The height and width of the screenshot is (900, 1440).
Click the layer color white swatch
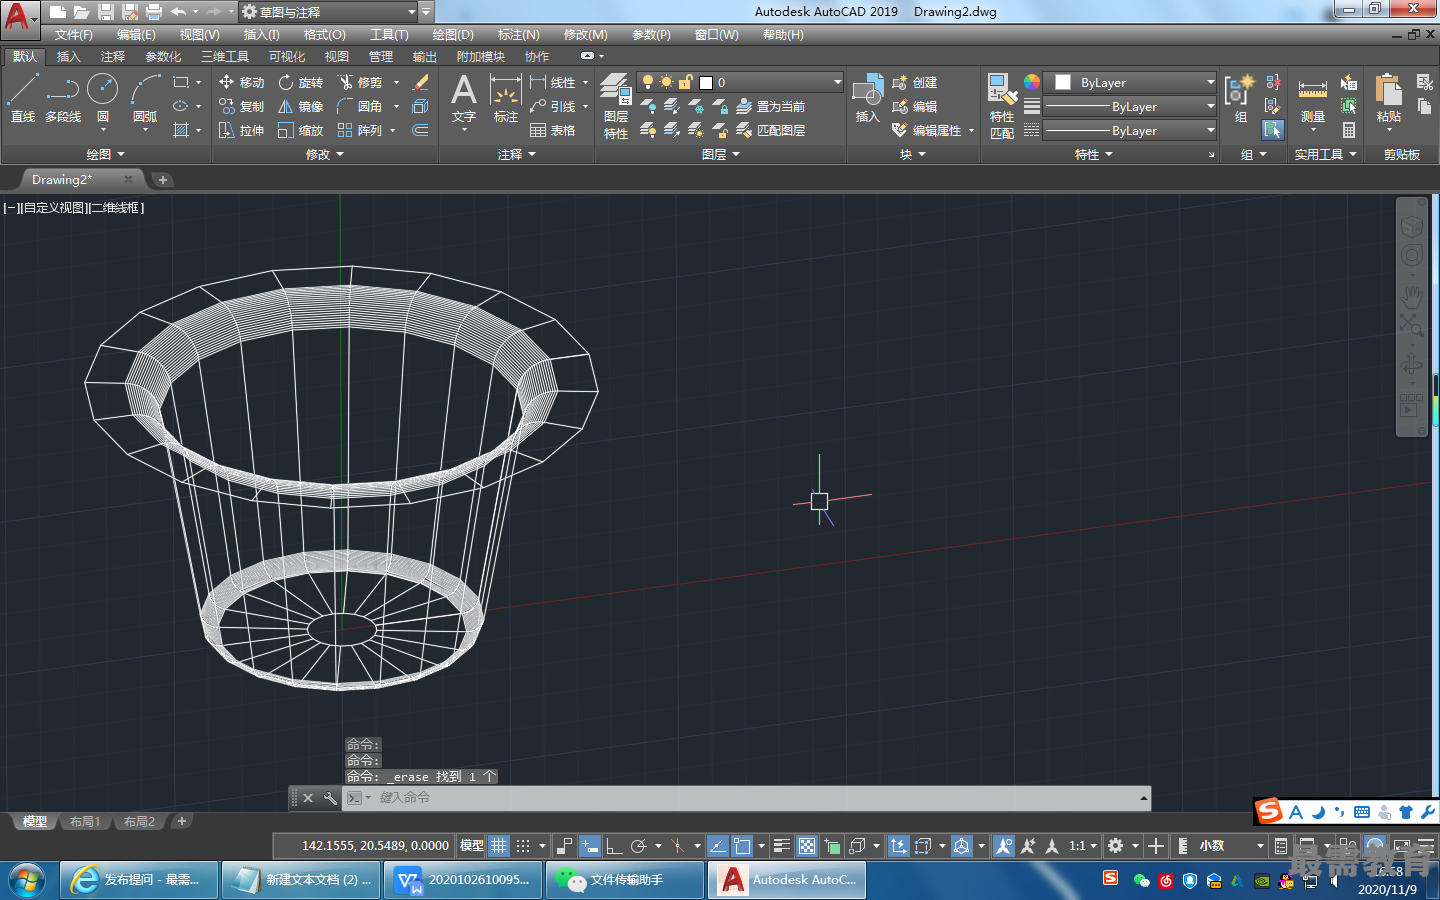pos(706,83)
